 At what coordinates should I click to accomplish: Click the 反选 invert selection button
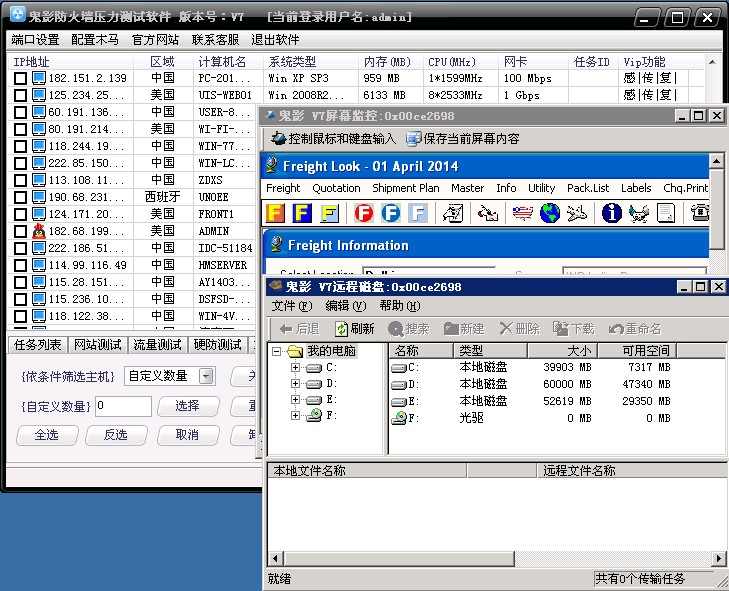pyautogui.click(x=107, y=435)
